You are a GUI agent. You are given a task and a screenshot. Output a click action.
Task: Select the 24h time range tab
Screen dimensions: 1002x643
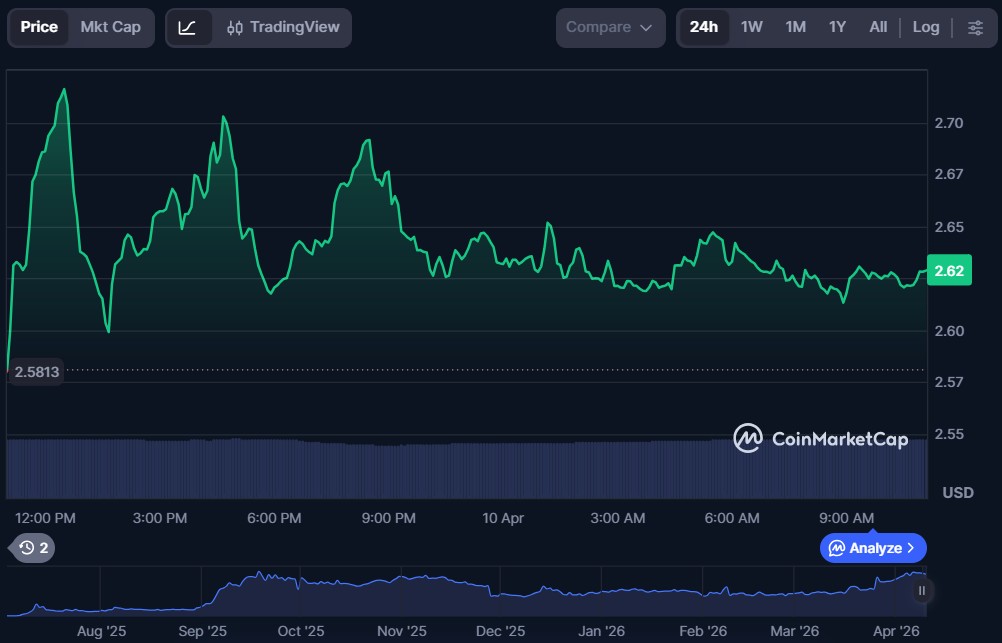pyautogui.click(x=703, y=27)
